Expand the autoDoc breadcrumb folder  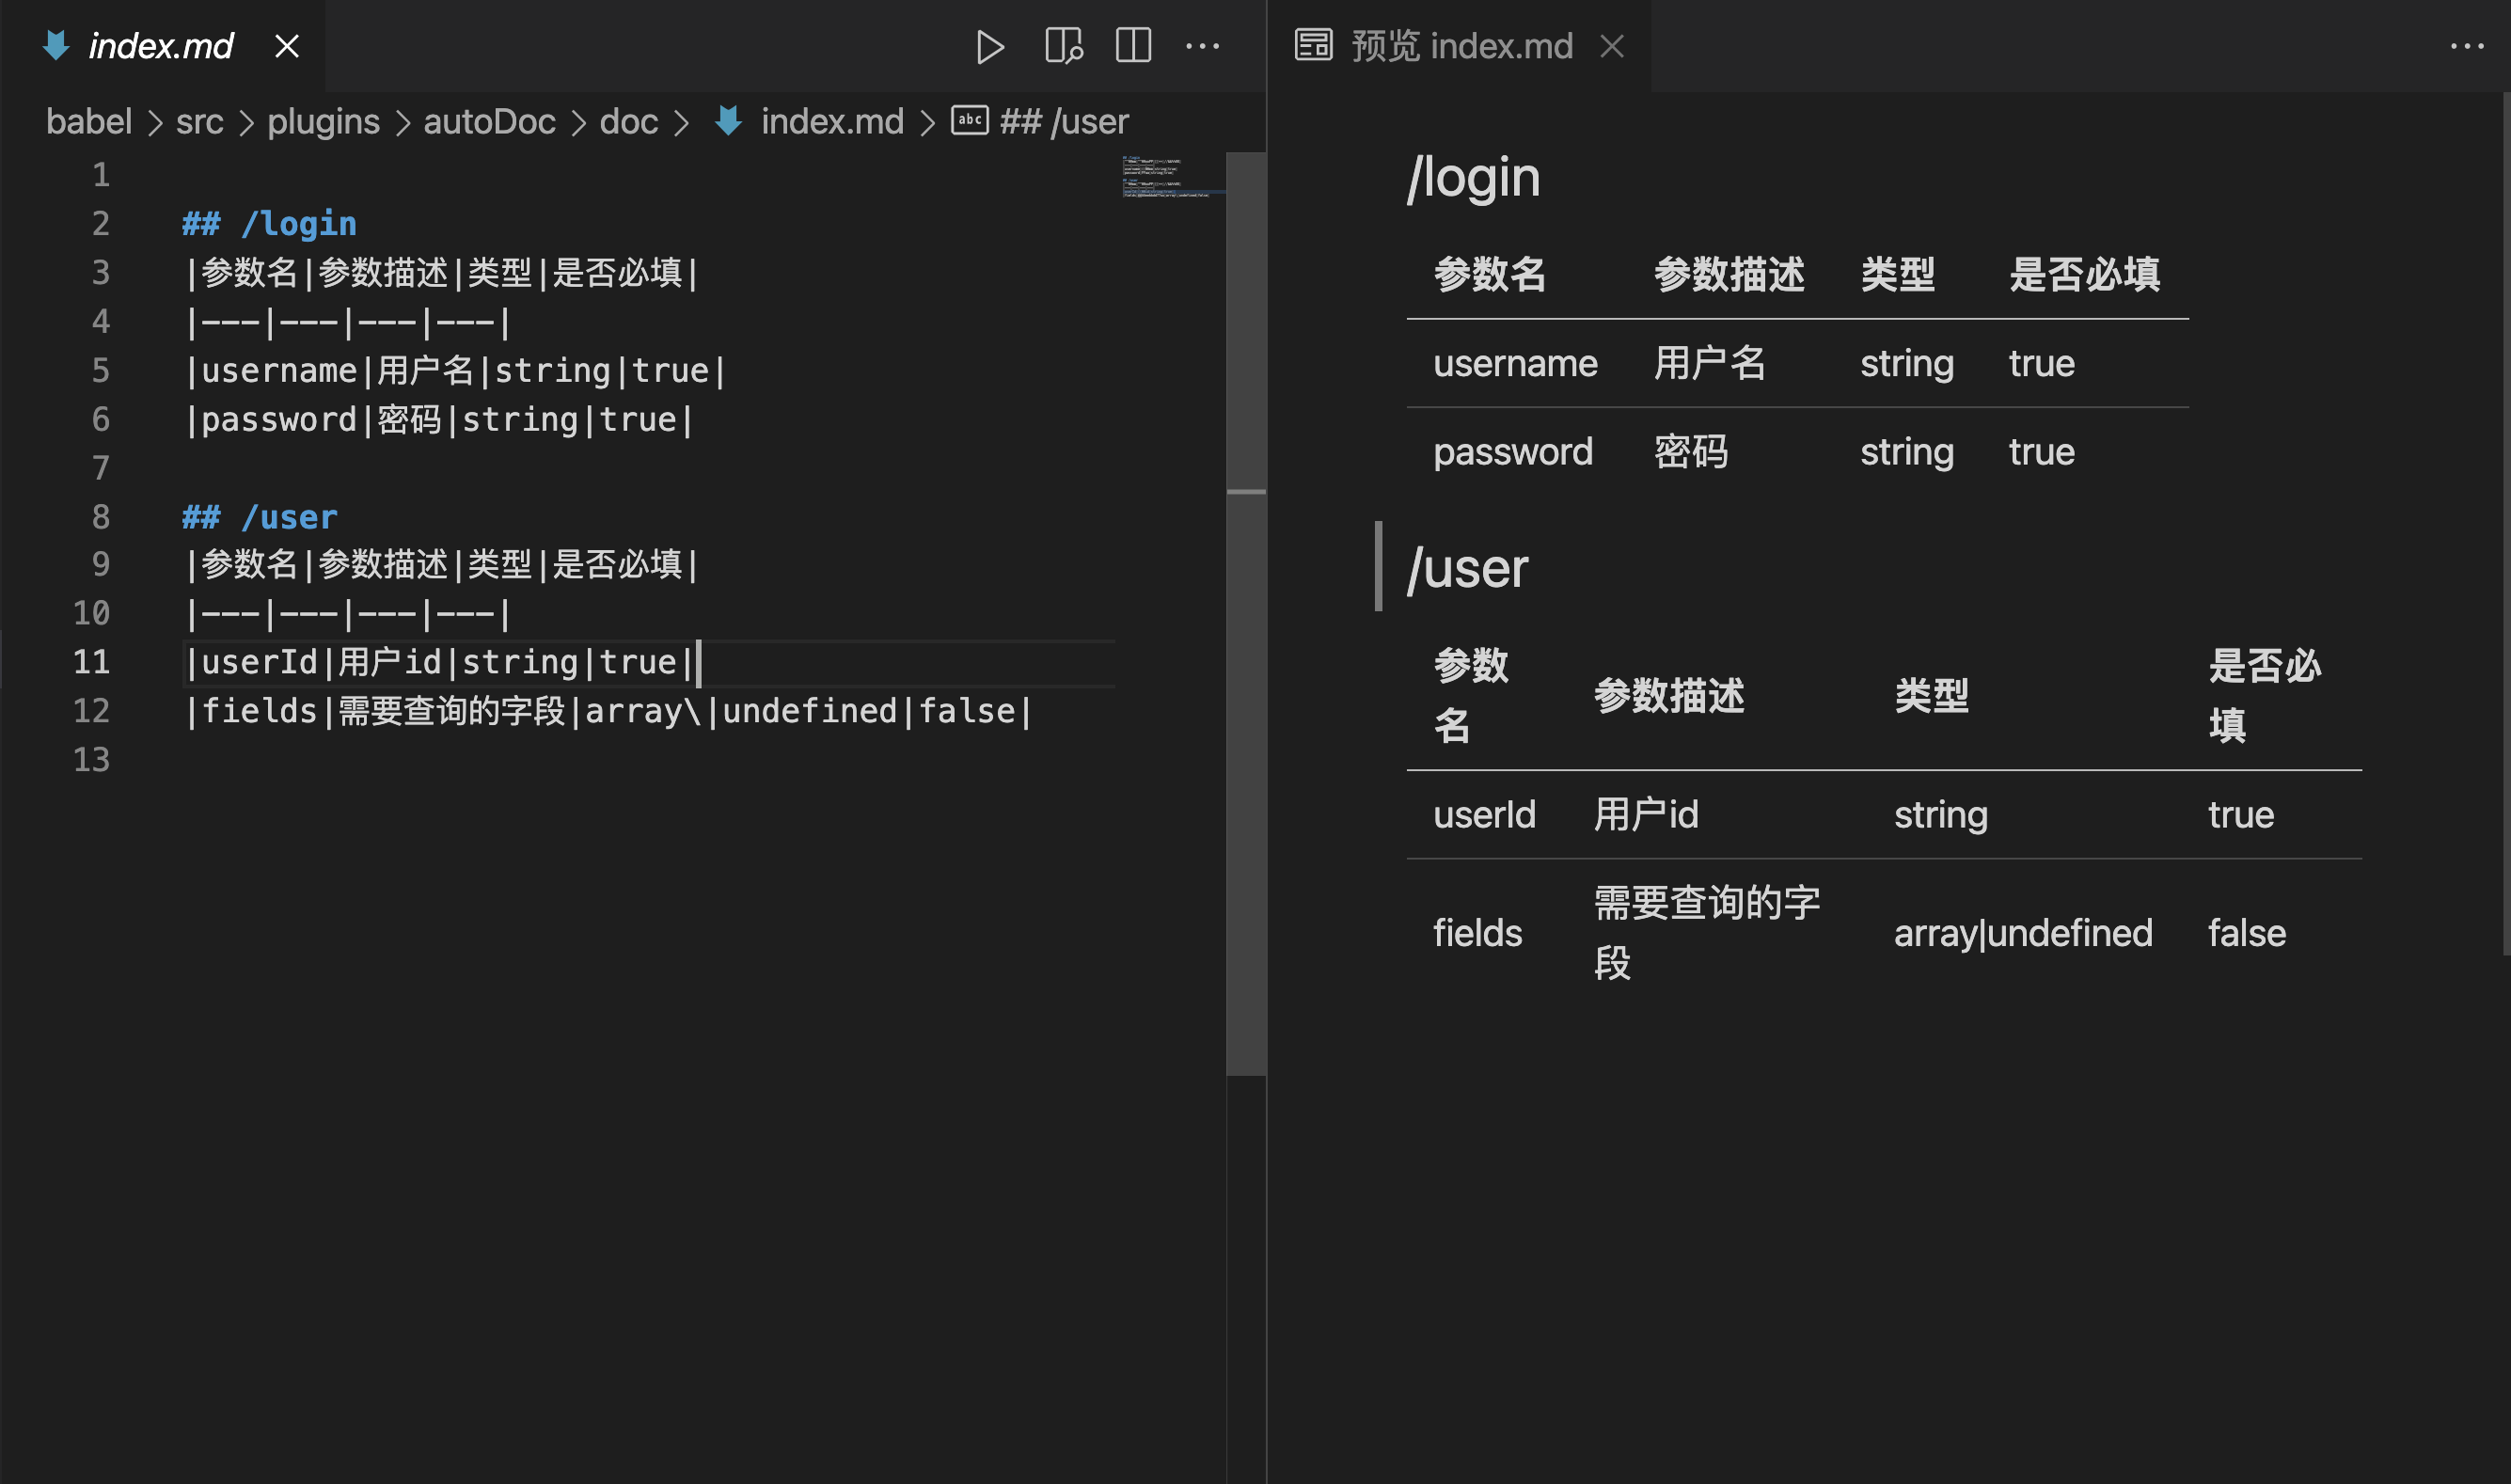tap(489, 122)
